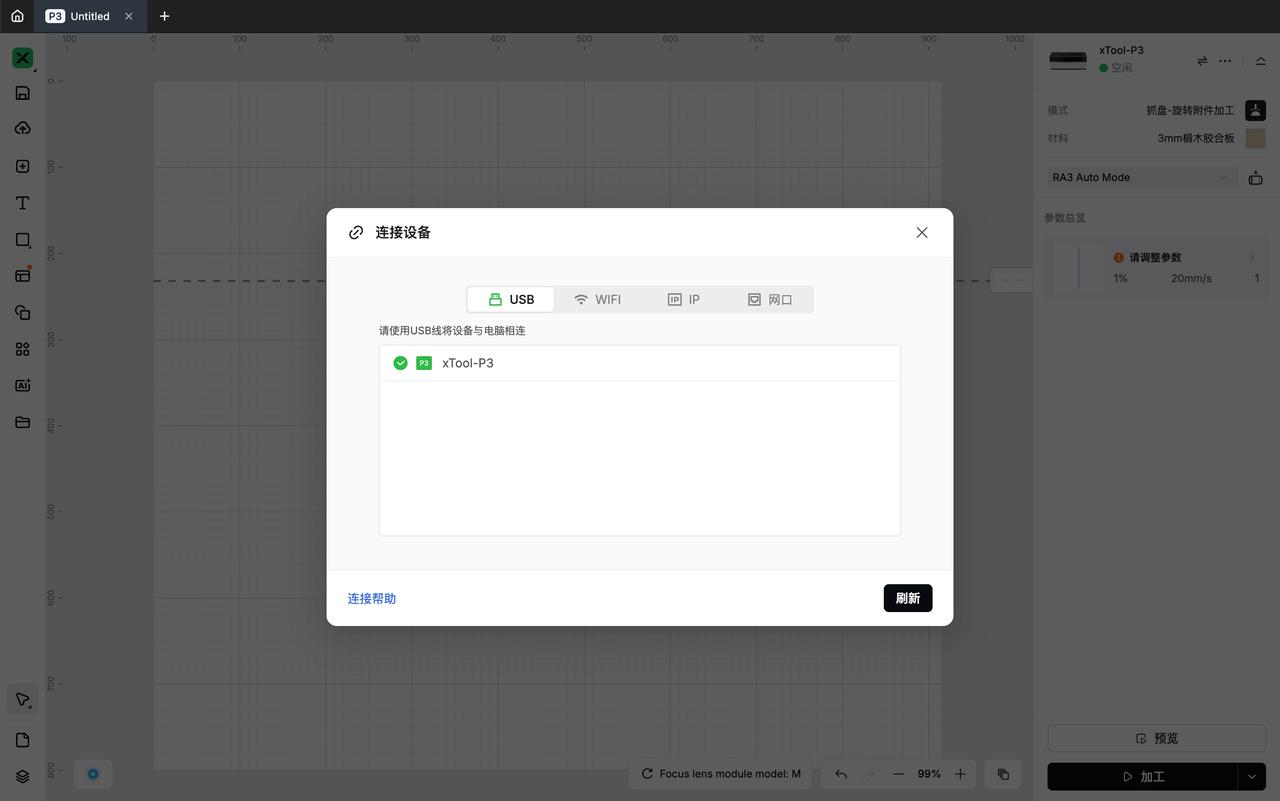Screen dimensions: 1280x801
Task: Switch to the IP connection tab
Action: coord(684,299)
